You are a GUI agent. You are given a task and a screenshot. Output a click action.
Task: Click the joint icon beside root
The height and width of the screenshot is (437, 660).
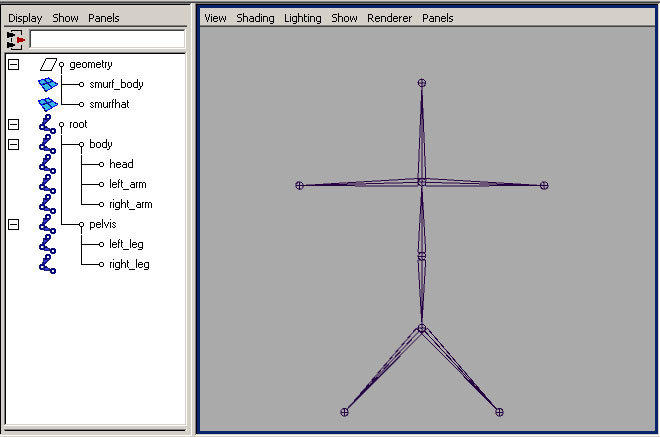(47, 124)
